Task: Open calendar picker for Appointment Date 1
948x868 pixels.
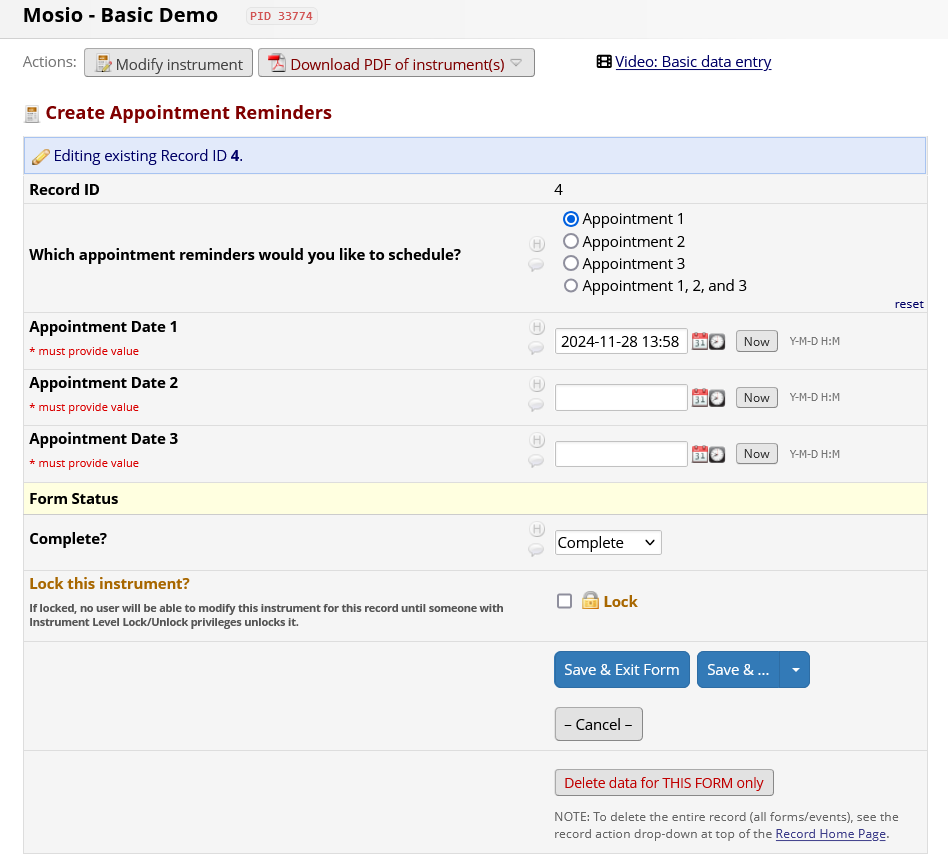Action: (700, 342)
